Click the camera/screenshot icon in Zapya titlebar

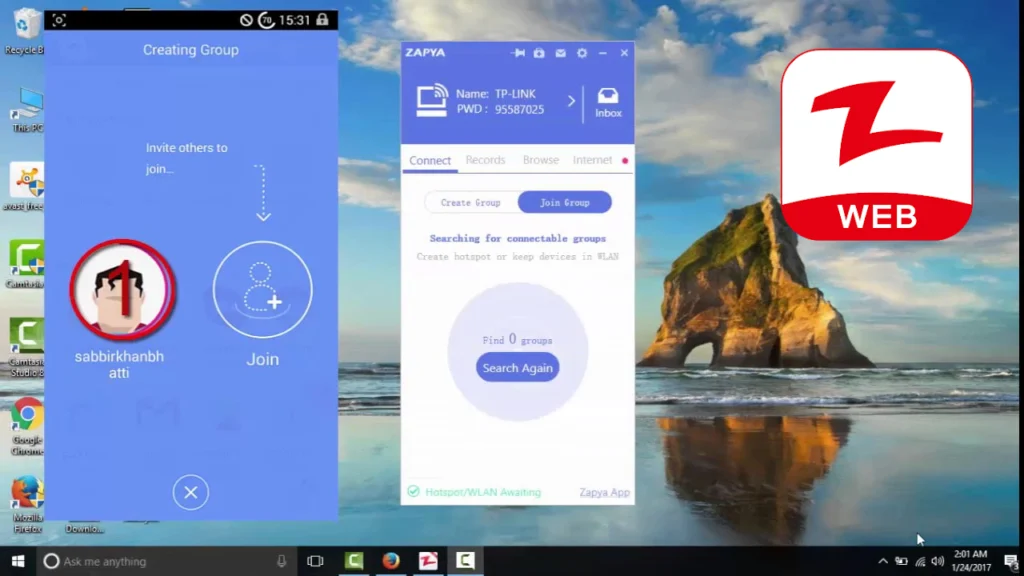tap(539, 53)
